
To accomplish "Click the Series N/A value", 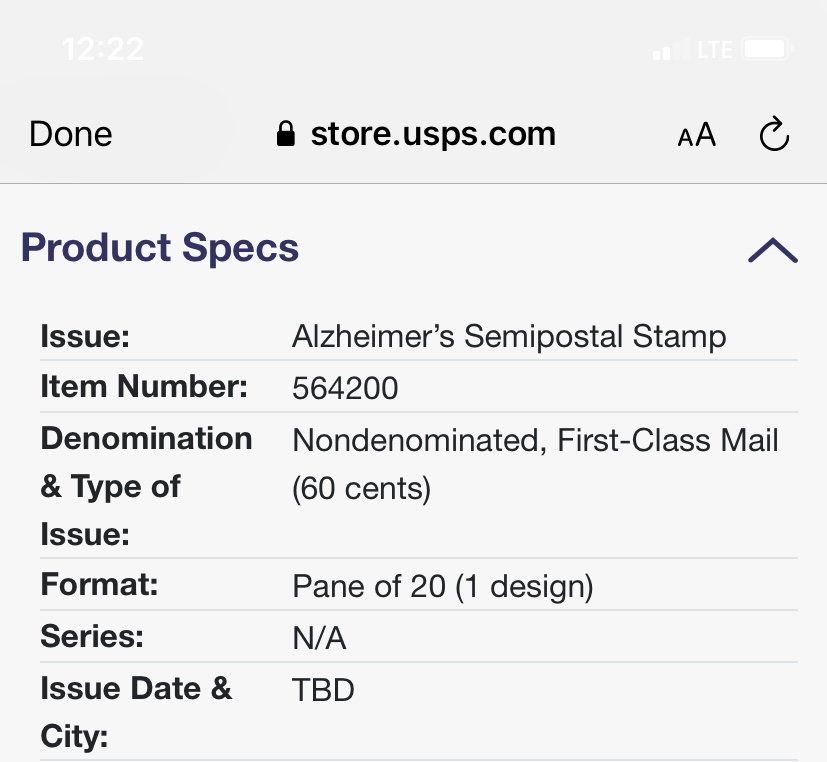I will pyautogui.click(x=319, y=638).
